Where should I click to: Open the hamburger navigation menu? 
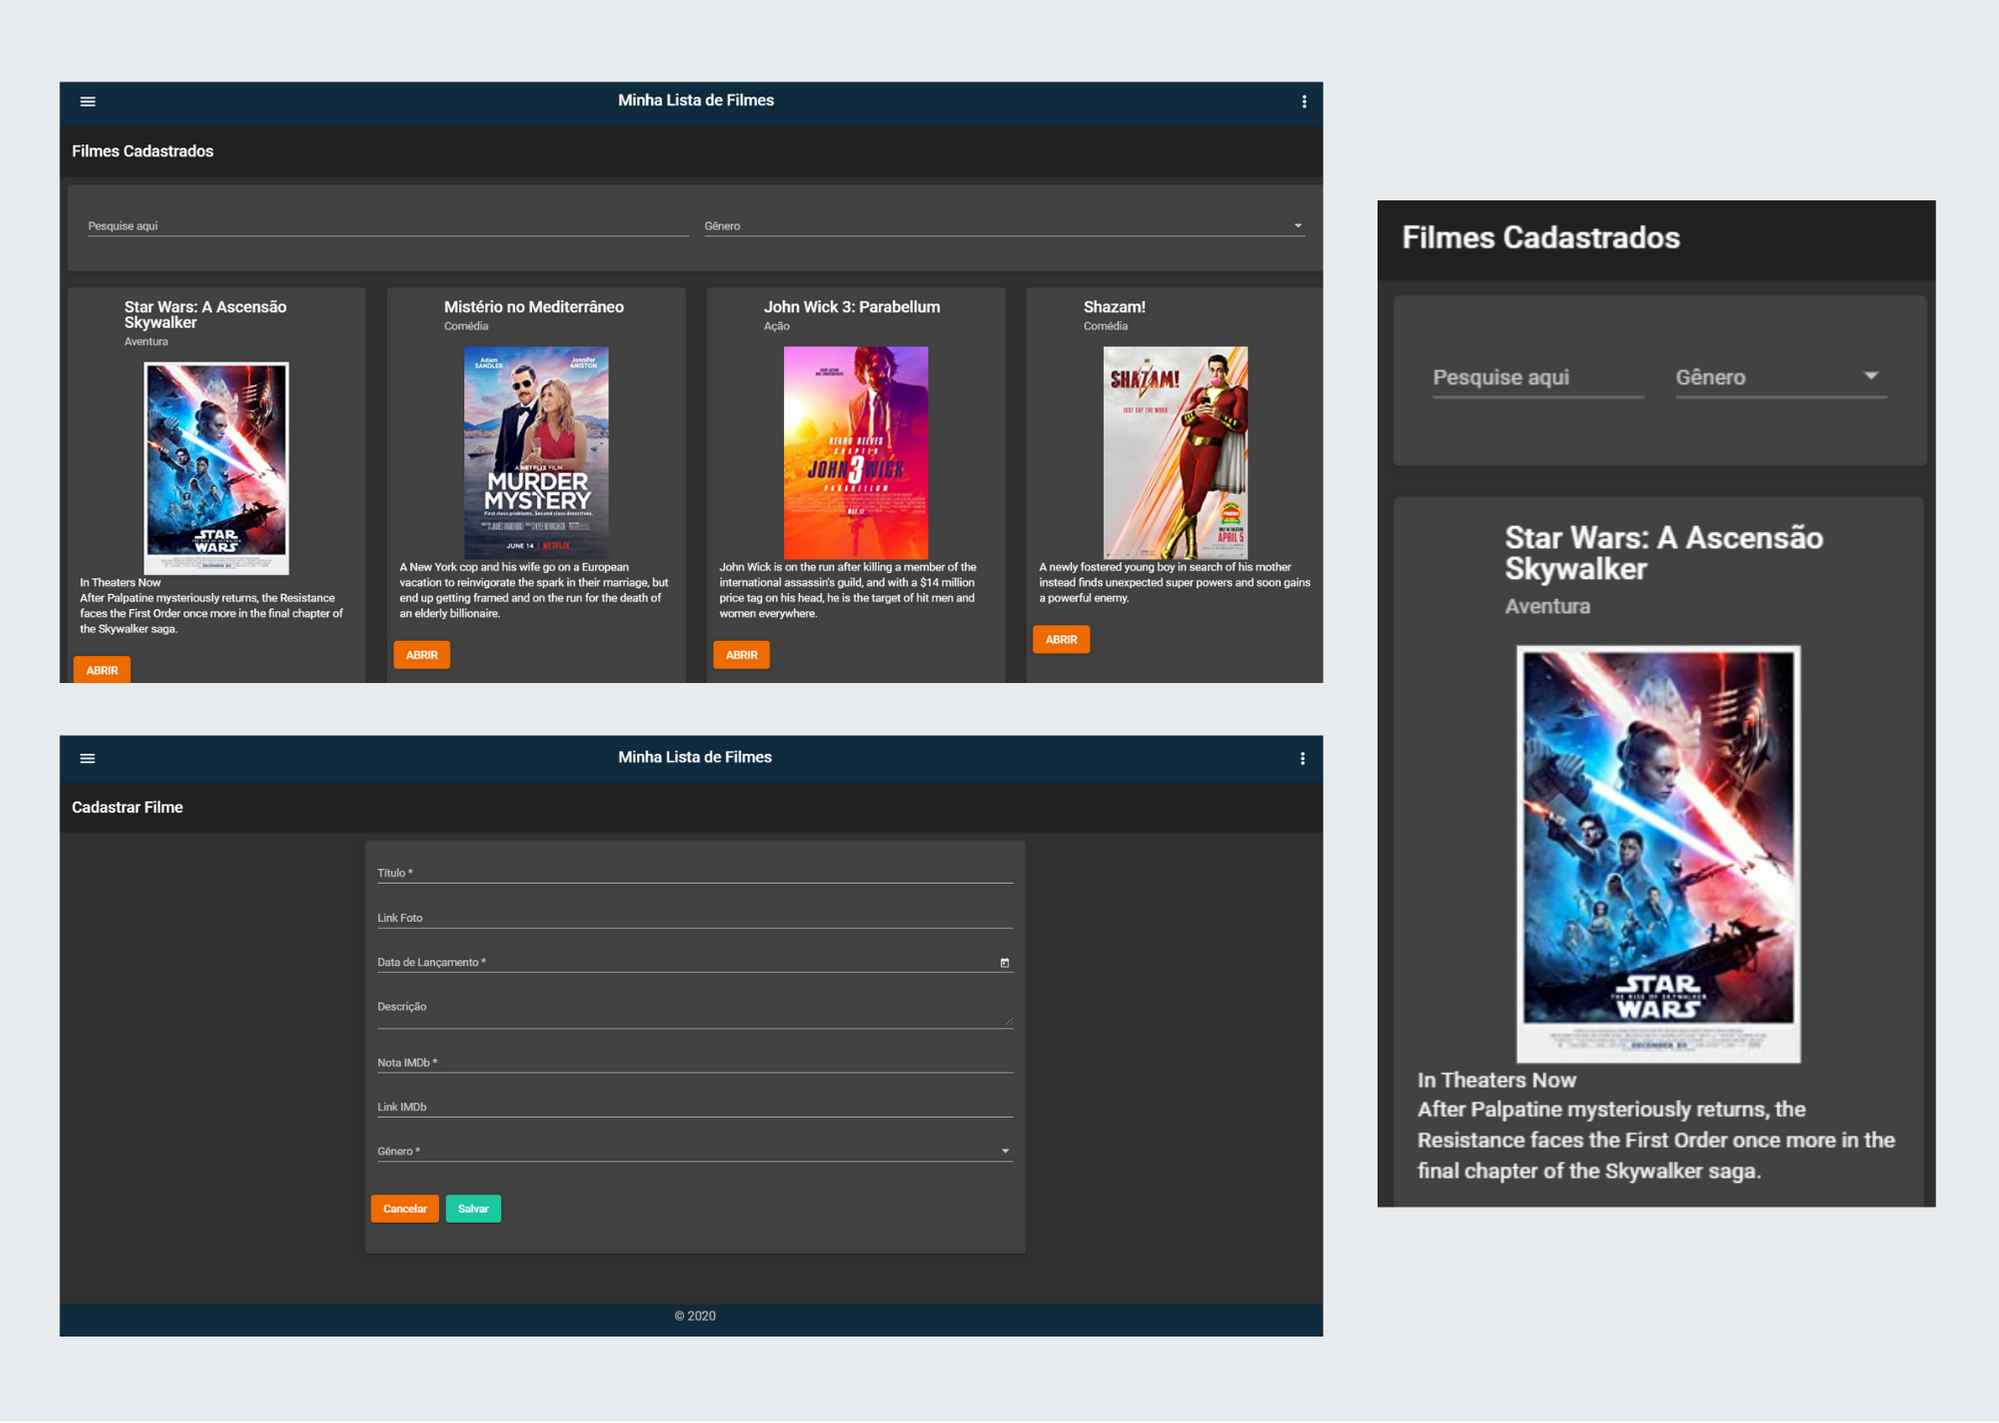coord(88,101)
